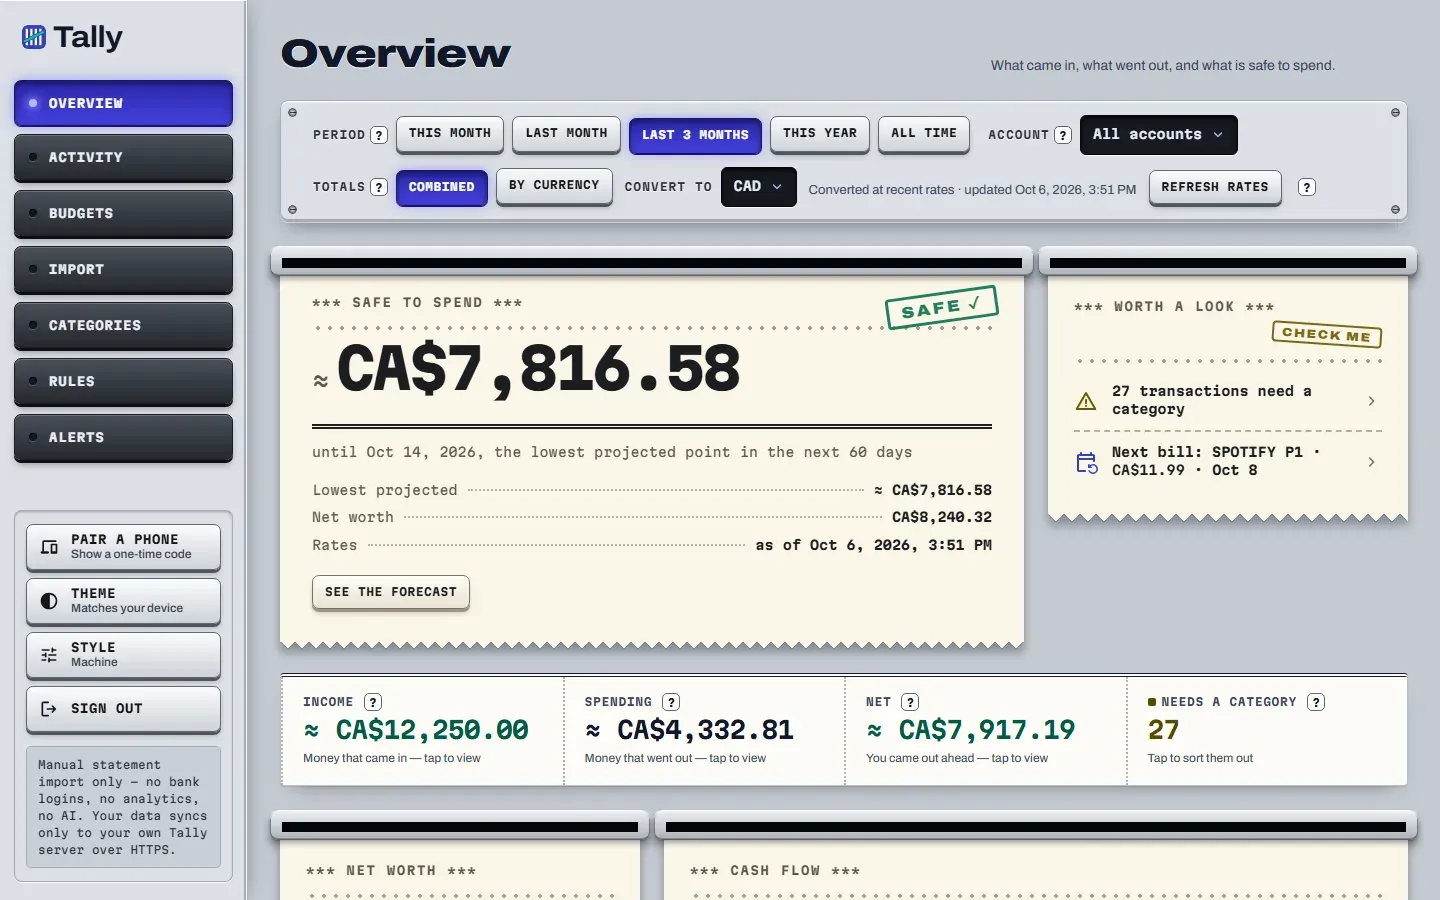Open help for the Account filter

(x=1063, y=135)
